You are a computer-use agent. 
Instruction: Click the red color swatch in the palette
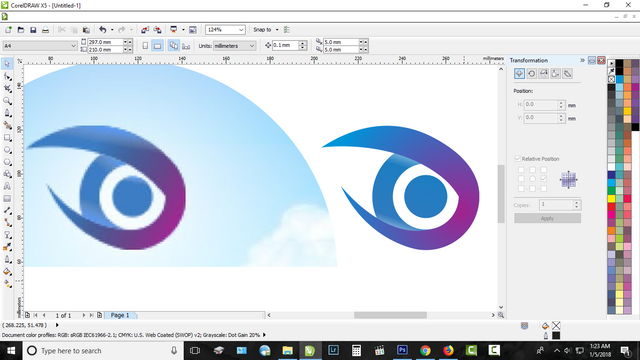click(611, 206)
